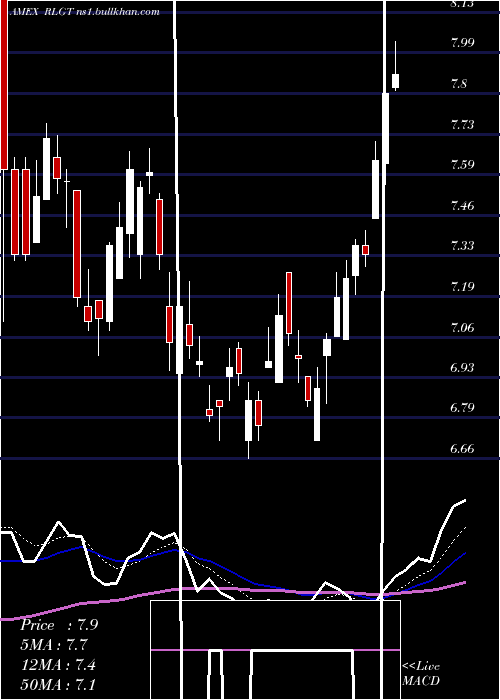Click the Price : 7.9 readout
This screenshot has height=700, width=500.
(59, 625)
